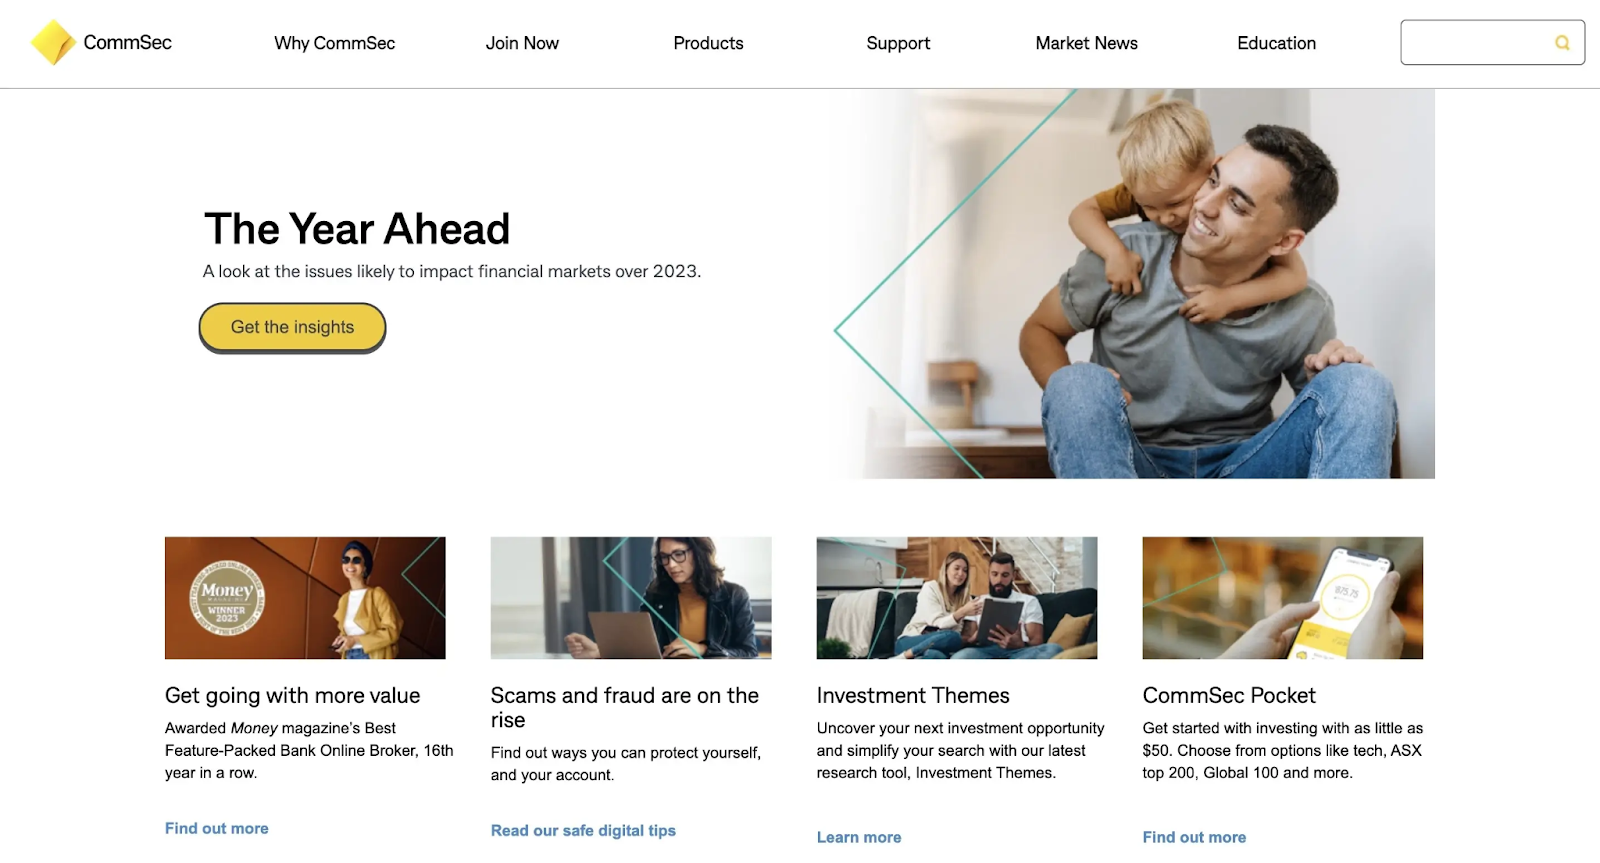
Task: Click the scams and fraud laptop thumbnail
Action: pyautogui.click(x=631, y=598)
